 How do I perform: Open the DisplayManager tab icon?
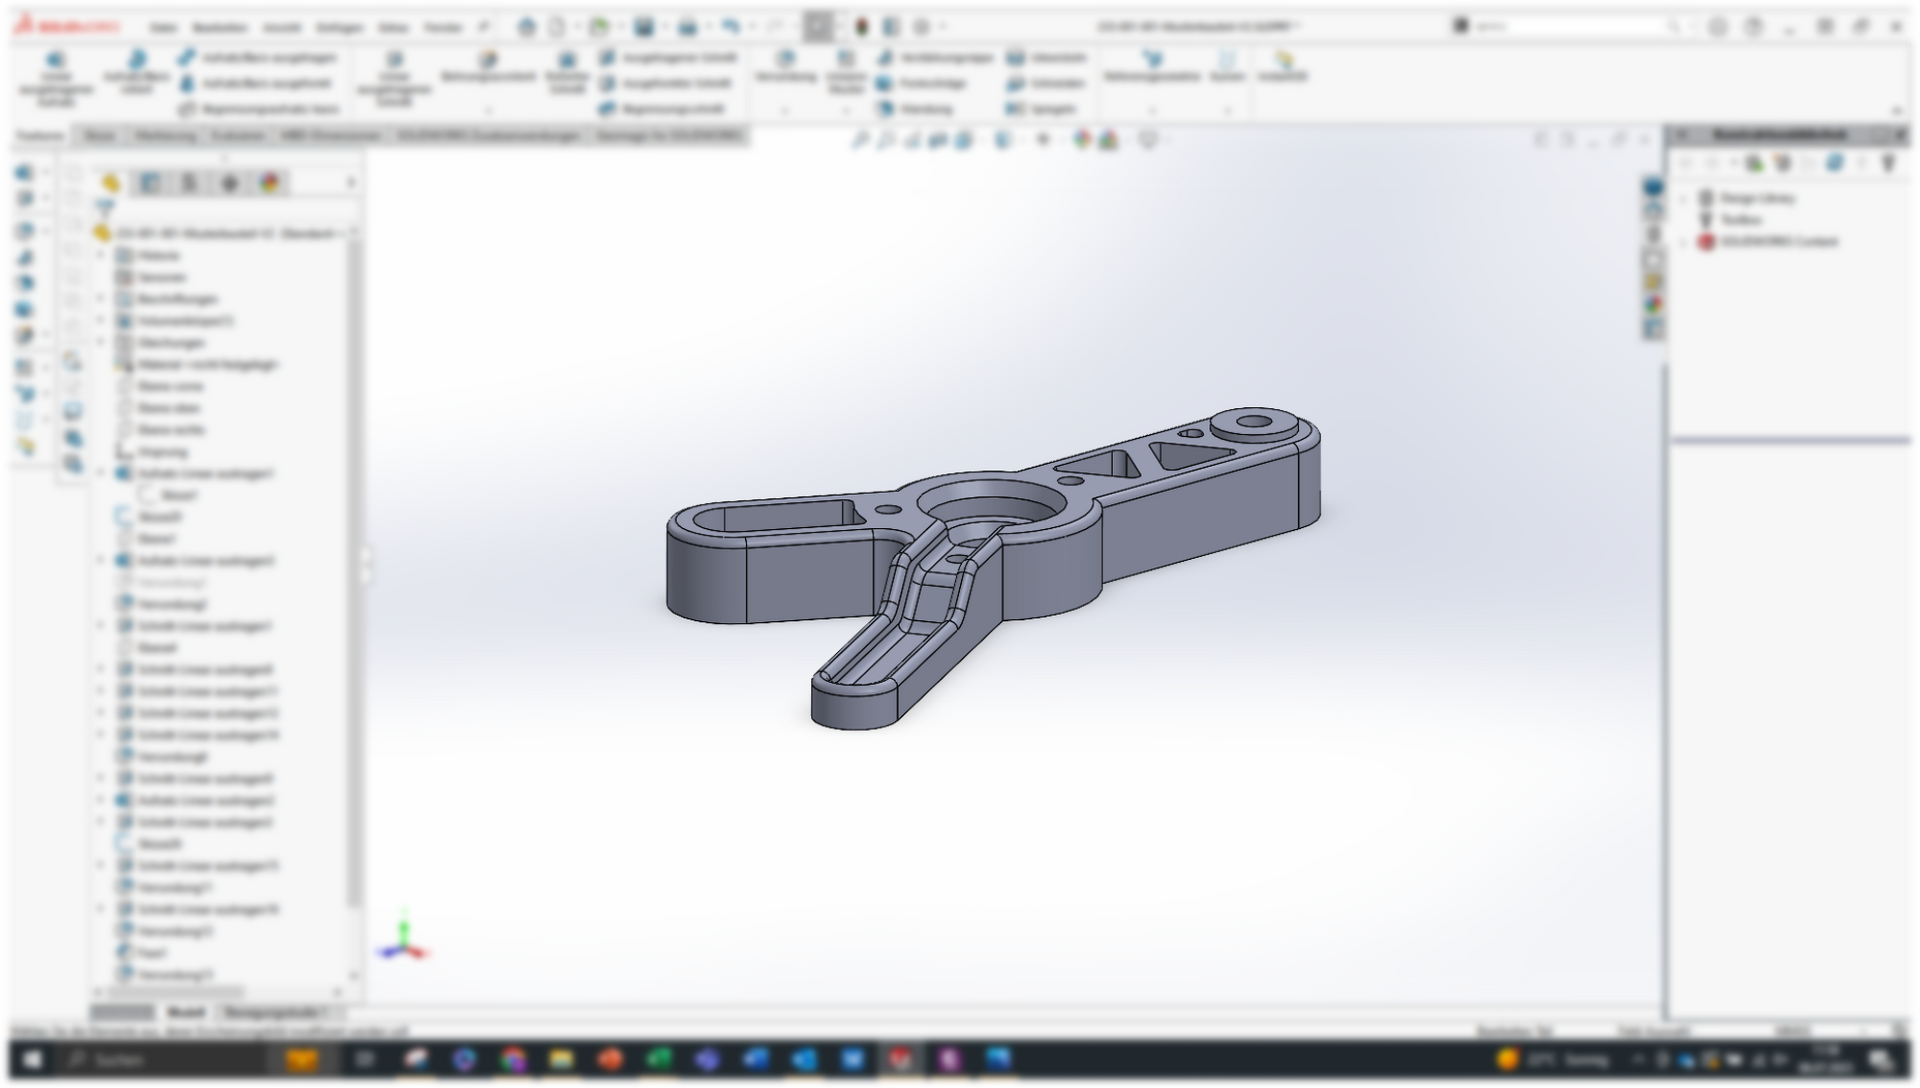tap(269, 183)
